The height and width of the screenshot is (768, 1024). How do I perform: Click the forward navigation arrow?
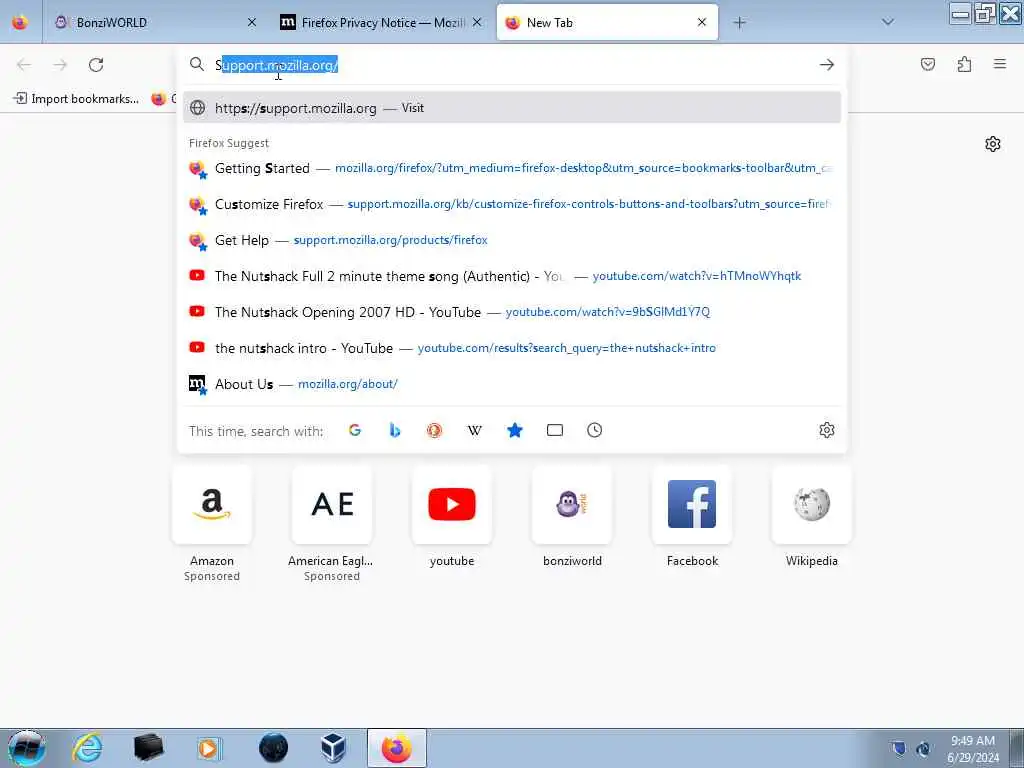(x=60, y=65)
